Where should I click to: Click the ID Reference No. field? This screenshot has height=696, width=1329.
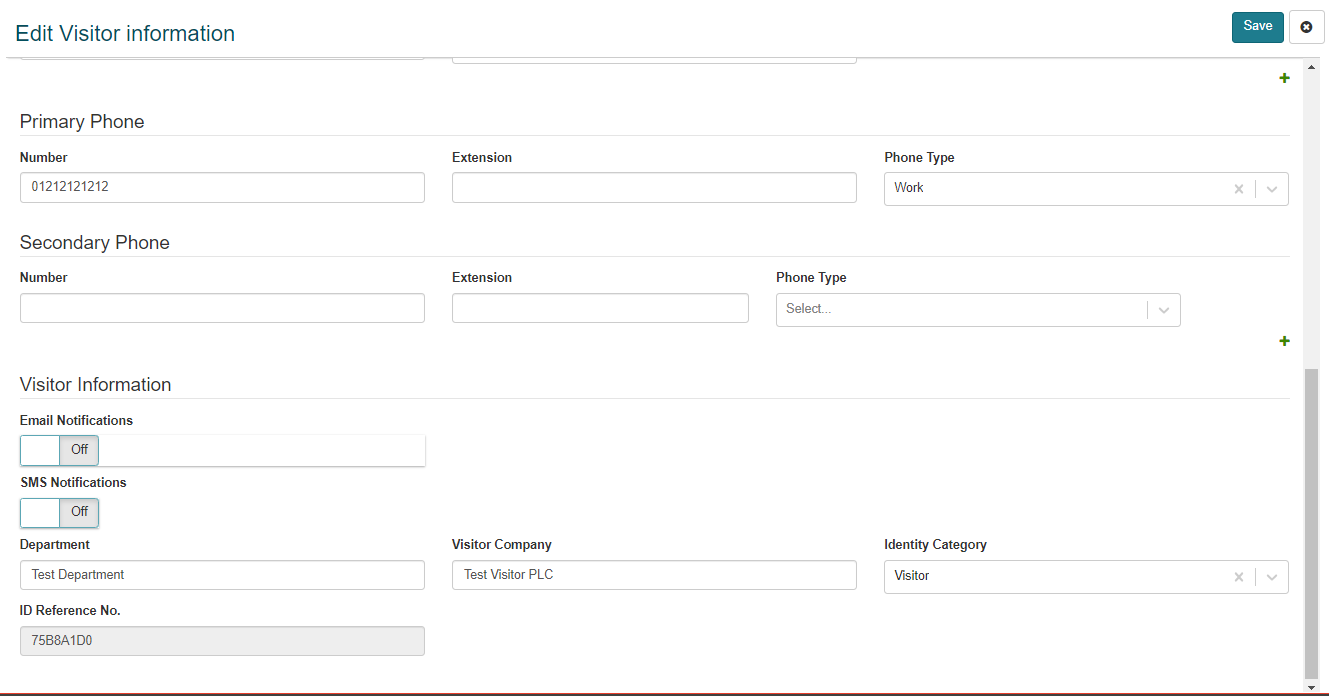[222, 641]
